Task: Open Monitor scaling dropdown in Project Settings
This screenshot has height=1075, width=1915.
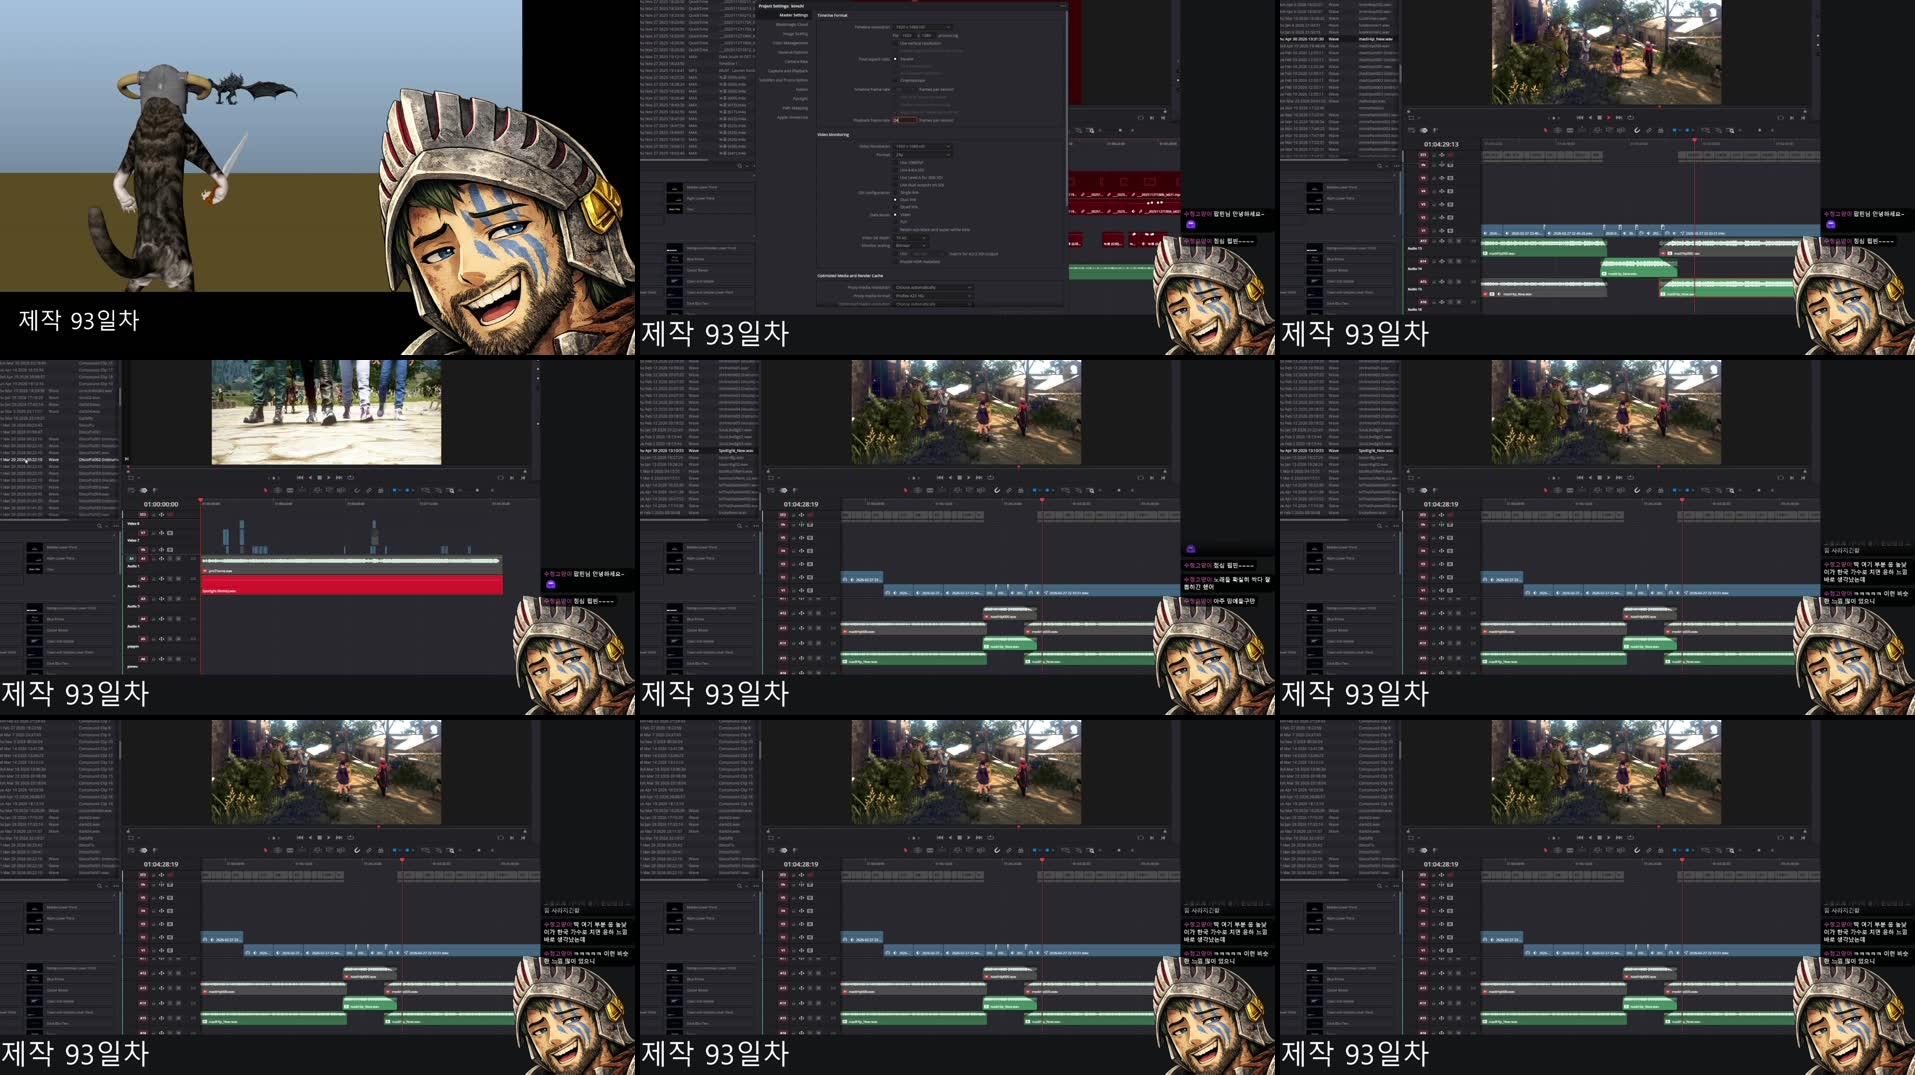Action: click(x=911, y=246)
